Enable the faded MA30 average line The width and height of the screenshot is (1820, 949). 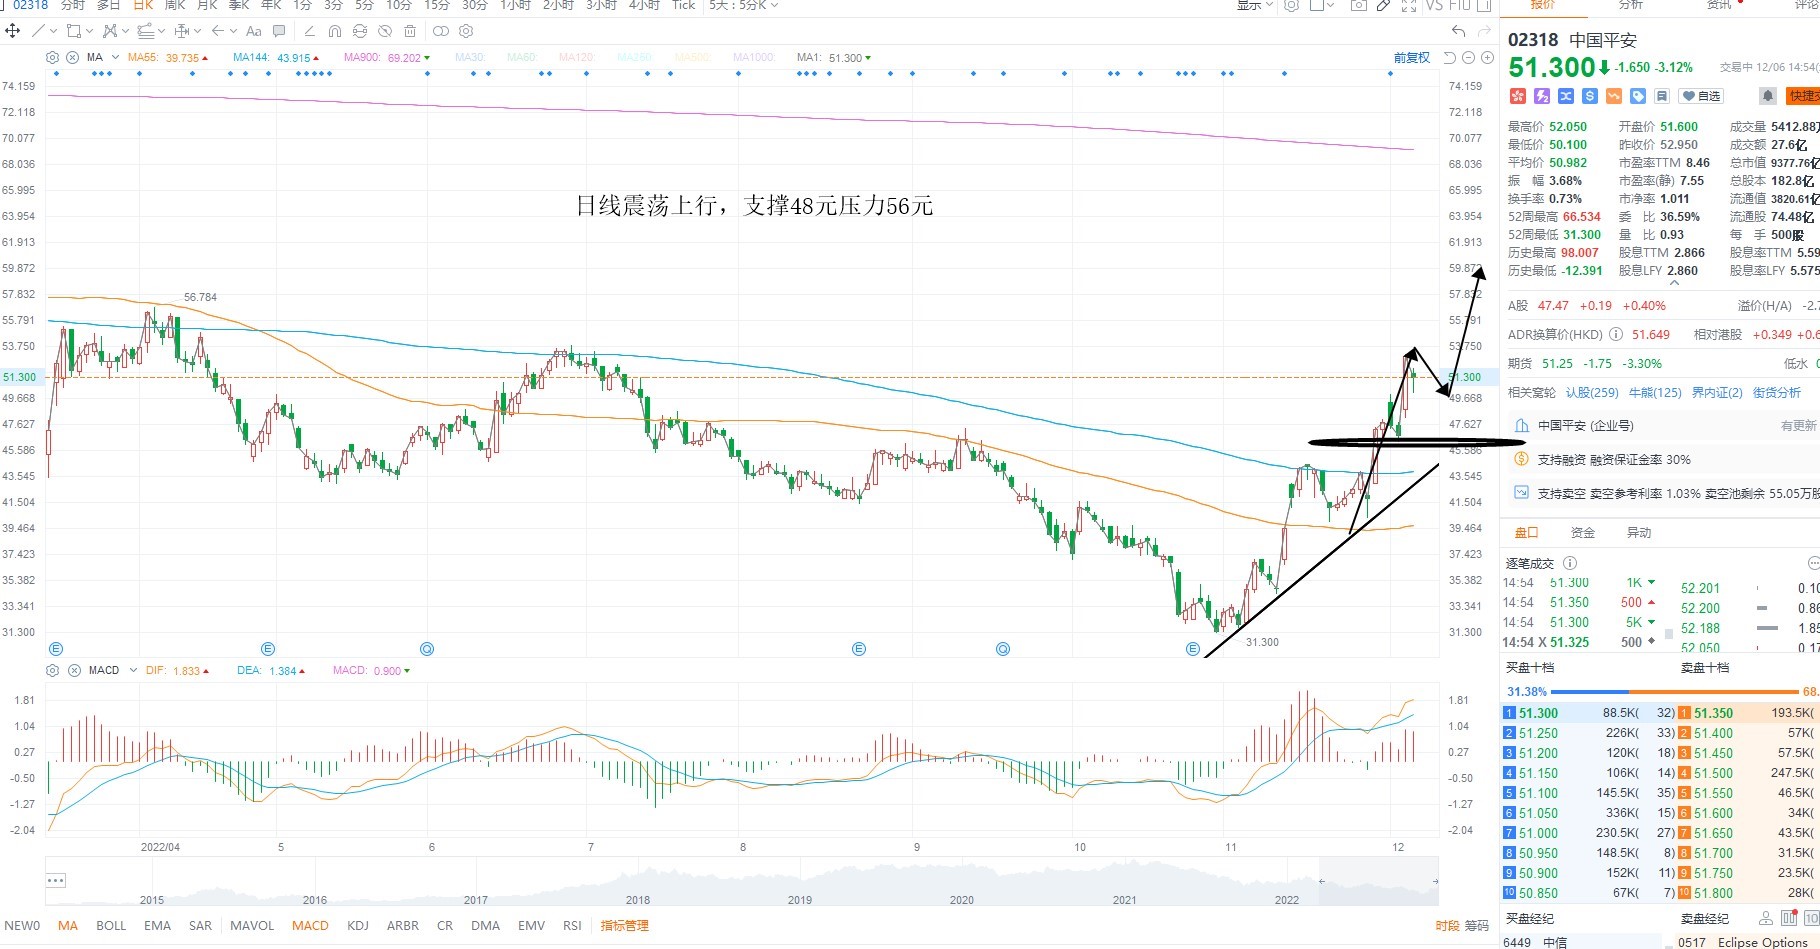click(470, 58)
